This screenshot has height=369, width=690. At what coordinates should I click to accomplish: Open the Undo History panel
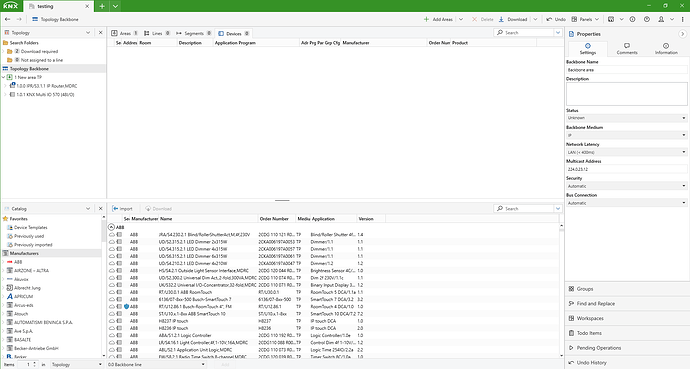(627, 362)
